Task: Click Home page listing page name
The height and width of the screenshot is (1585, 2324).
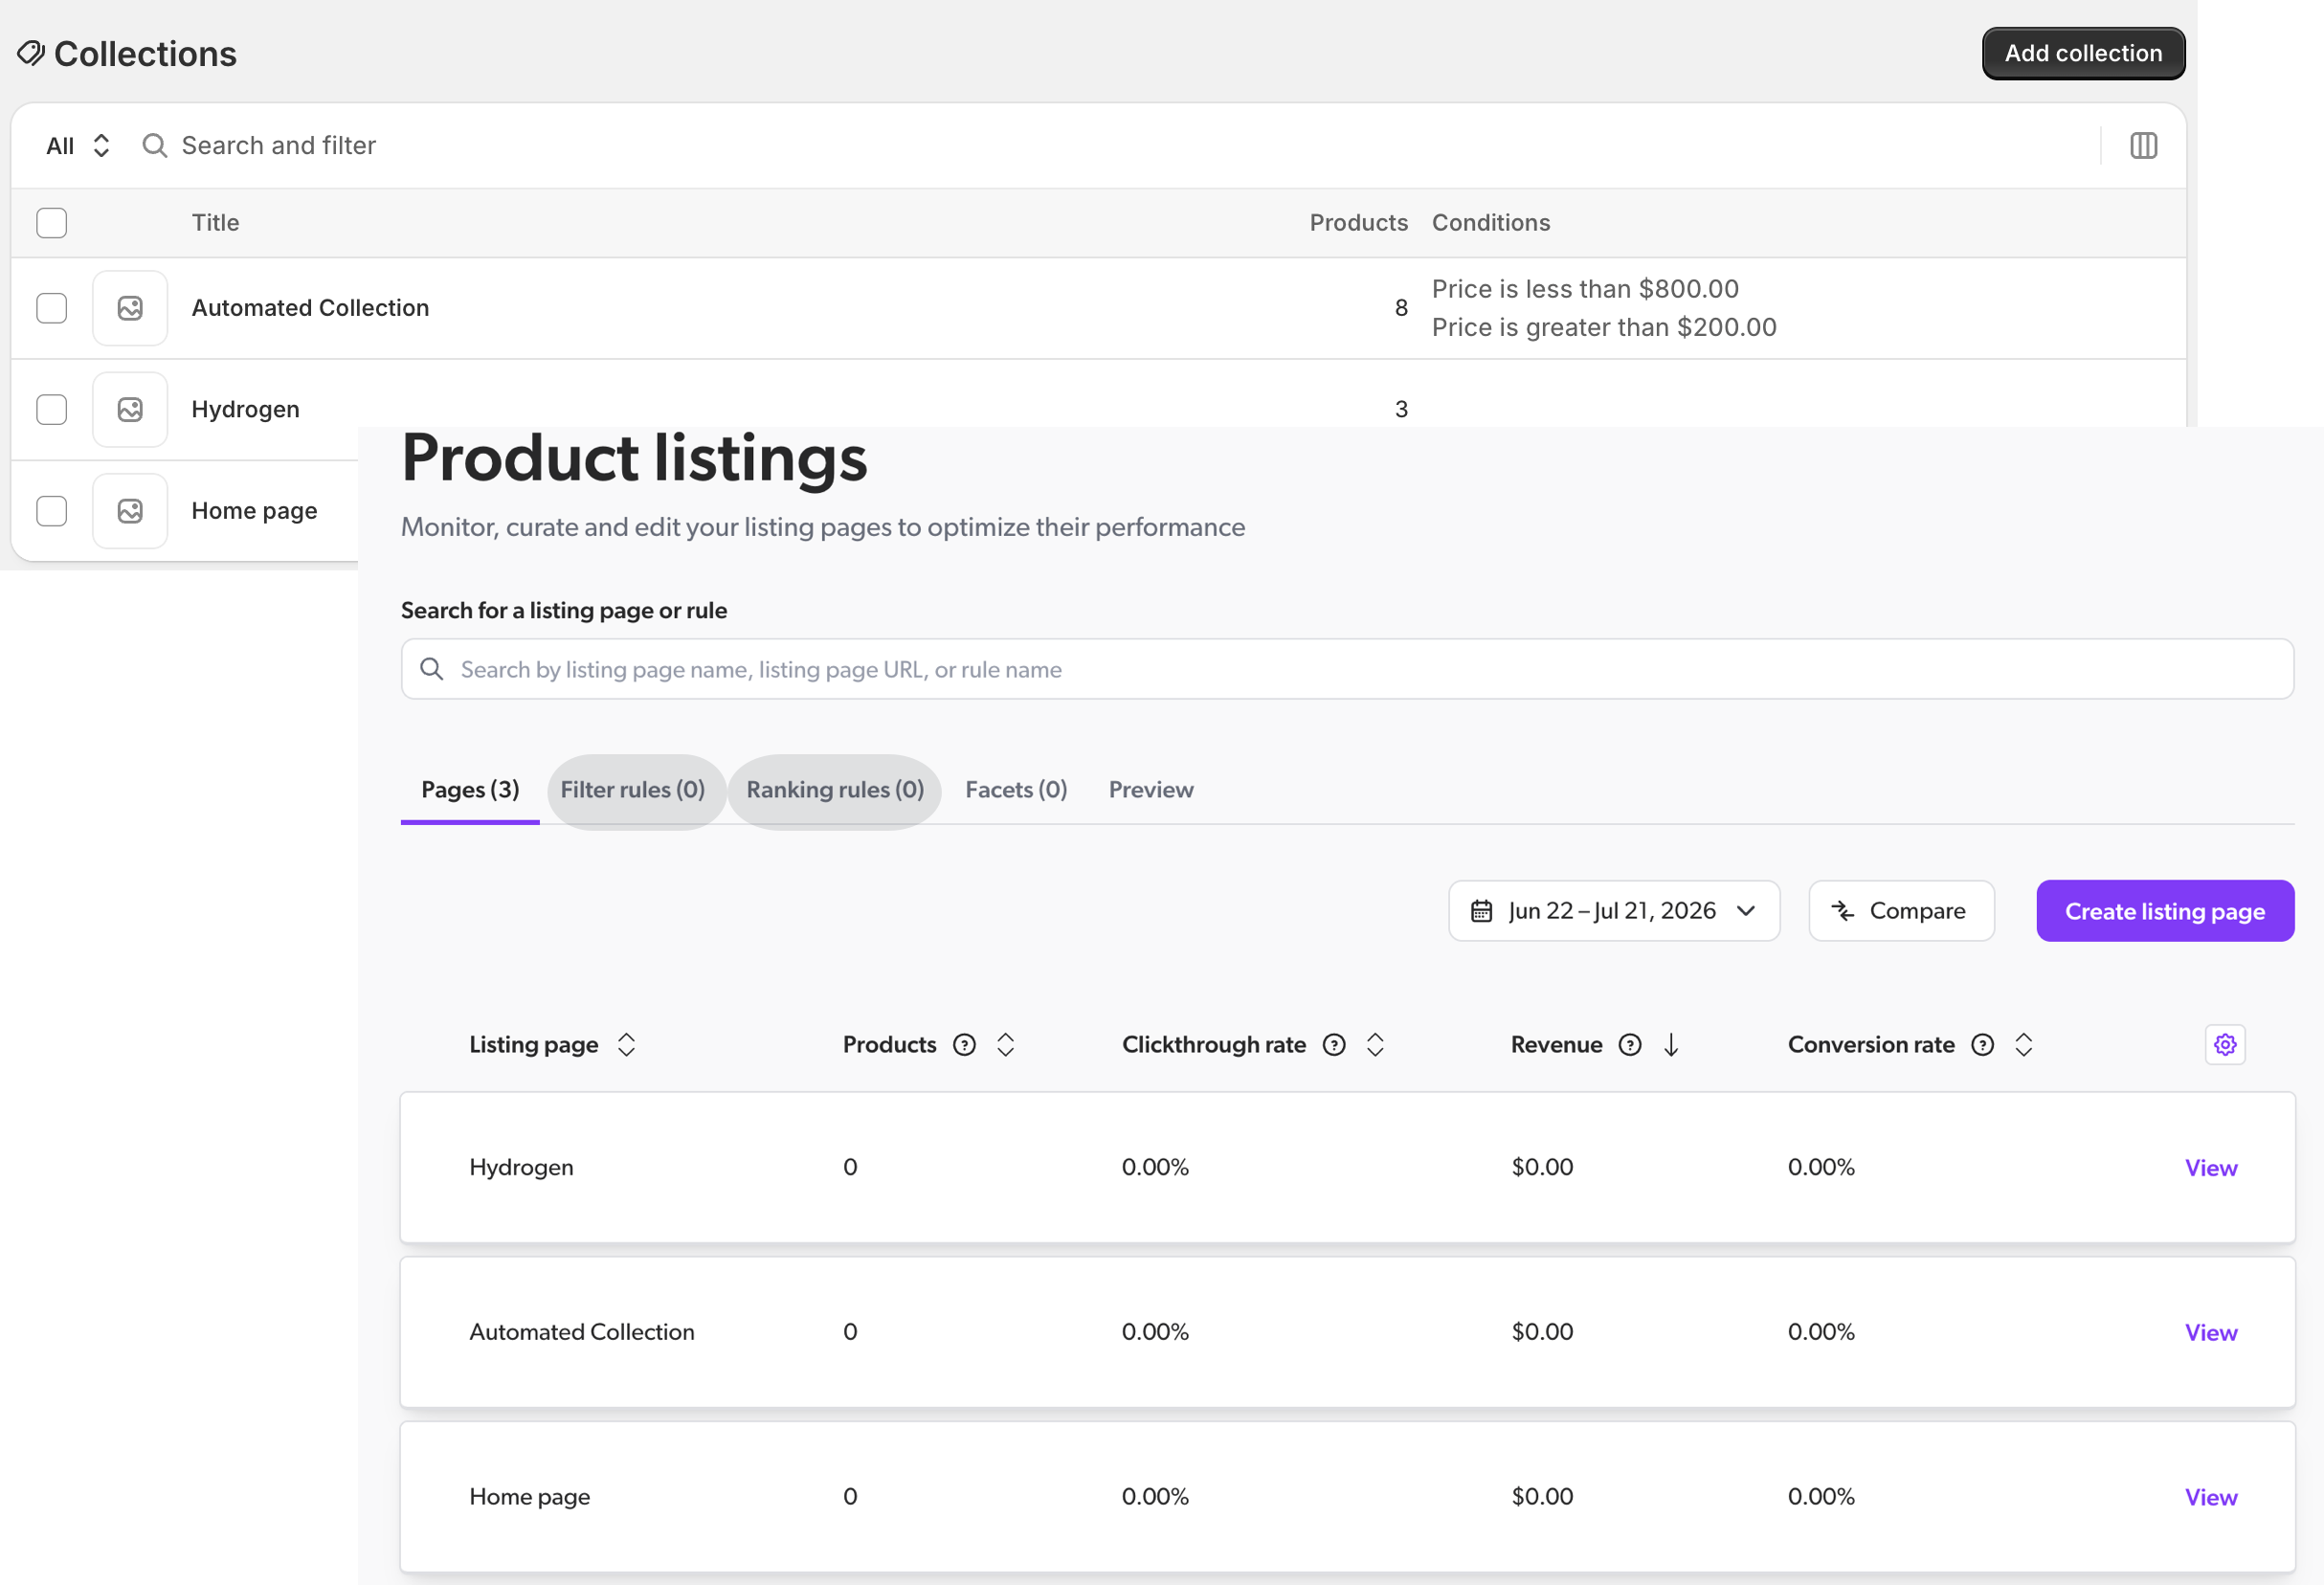Action: (529, 1498)
